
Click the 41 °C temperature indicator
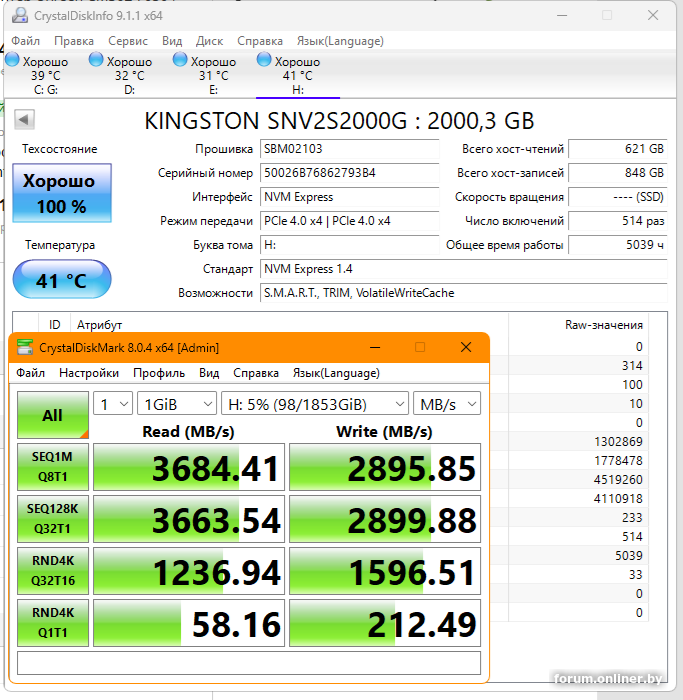(62, 280)
